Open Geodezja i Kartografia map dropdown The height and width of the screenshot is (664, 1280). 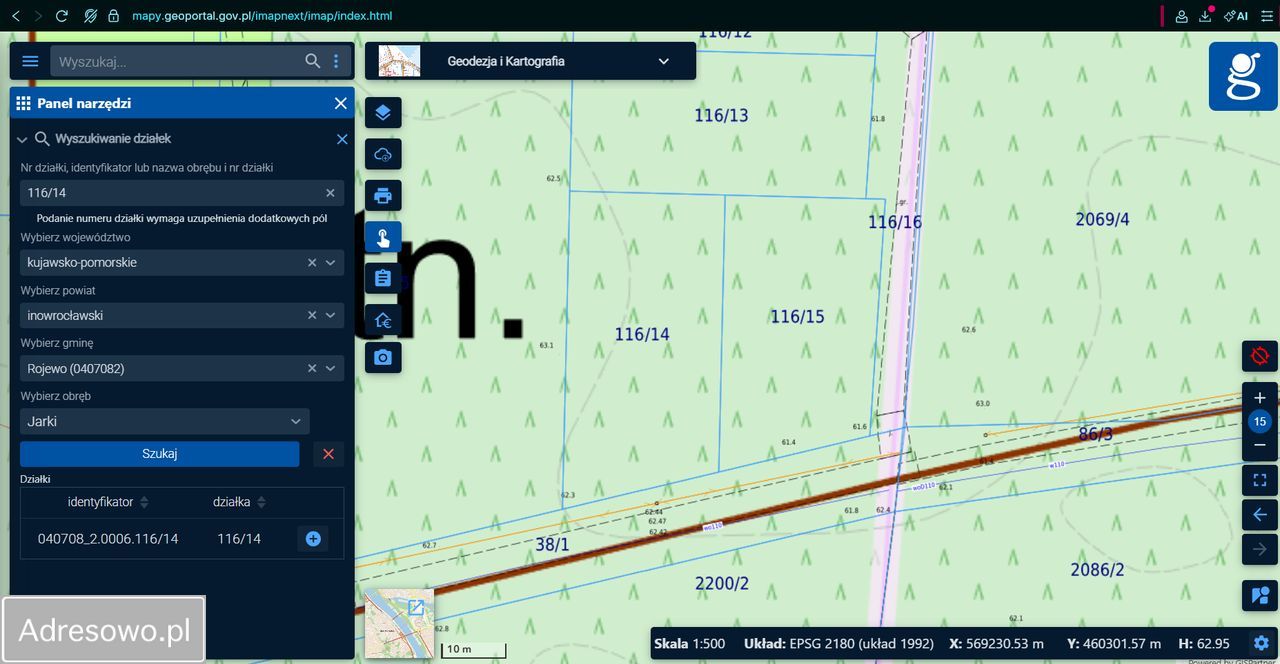530,61
